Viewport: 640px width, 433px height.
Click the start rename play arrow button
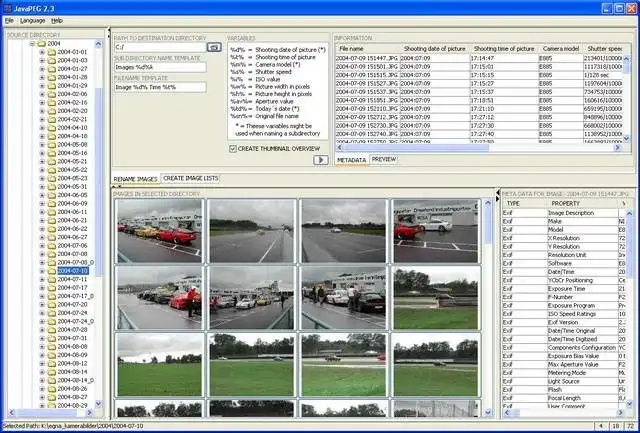pyautogui.click(x=321, y=160)
